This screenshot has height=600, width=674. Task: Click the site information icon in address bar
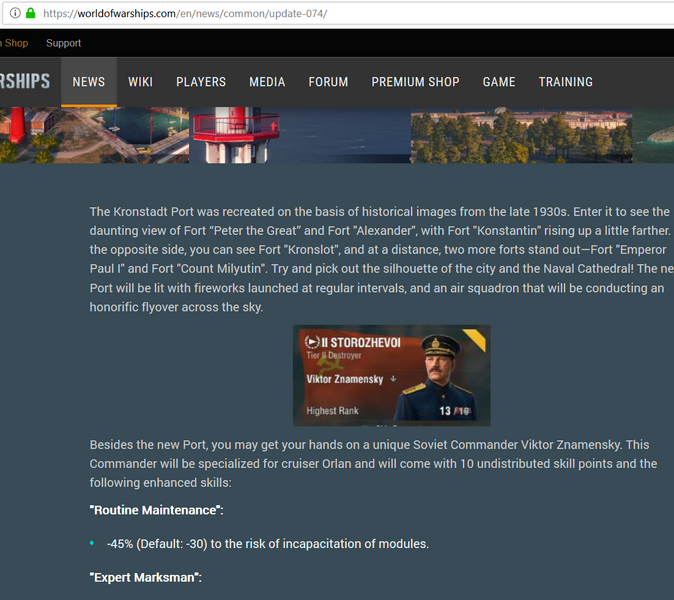[13, 13]
